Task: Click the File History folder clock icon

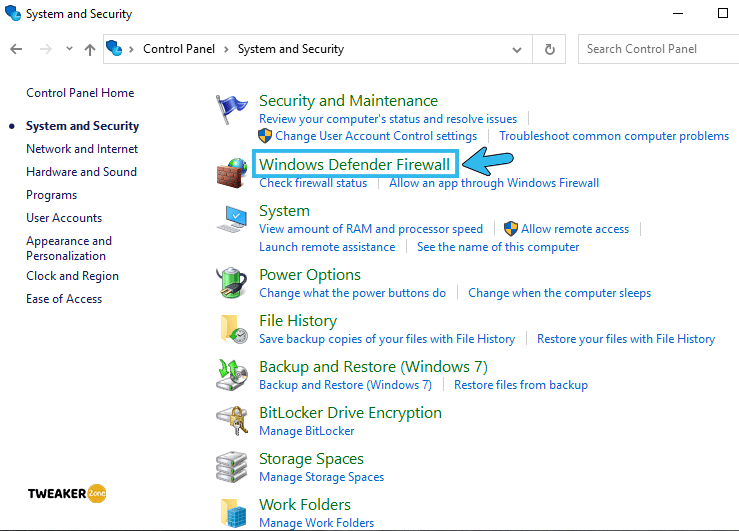Action: coord(233,329)
